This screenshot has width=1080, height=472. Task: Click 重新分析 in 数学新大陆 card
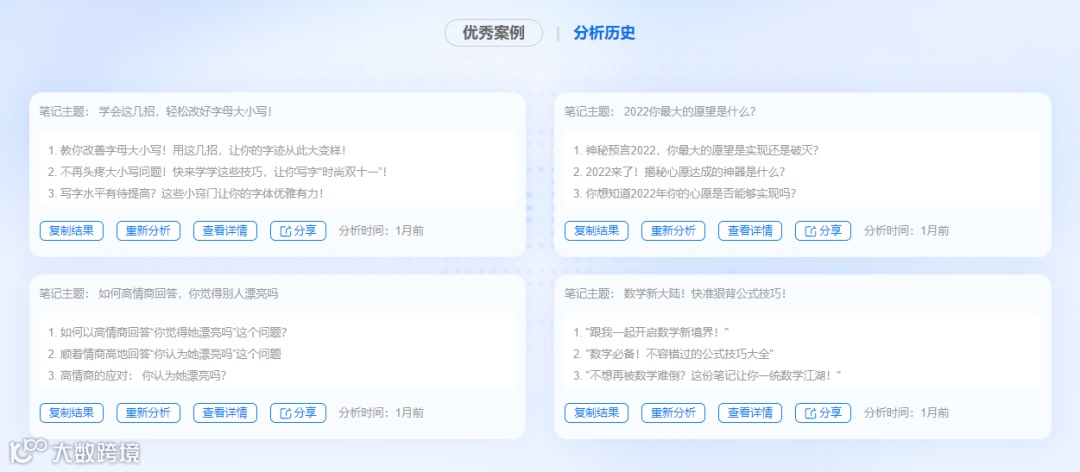click(x=673, y=413)
